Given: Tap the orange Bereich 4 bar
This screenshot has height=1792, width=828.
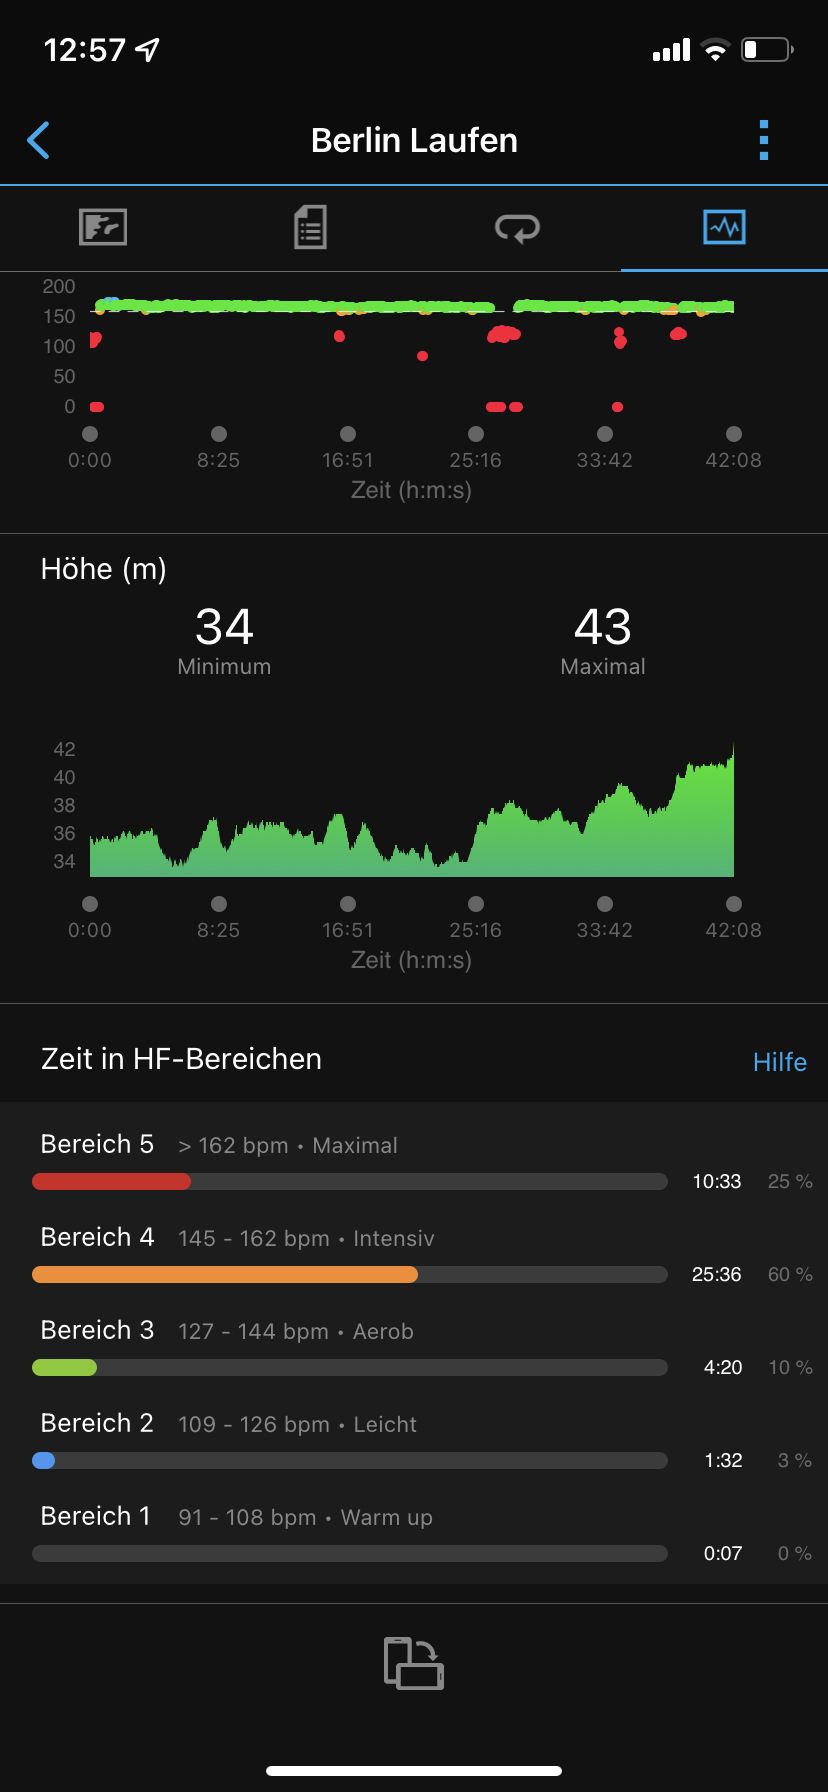Looking at the screenshot, I should [x=225, y=1274].
